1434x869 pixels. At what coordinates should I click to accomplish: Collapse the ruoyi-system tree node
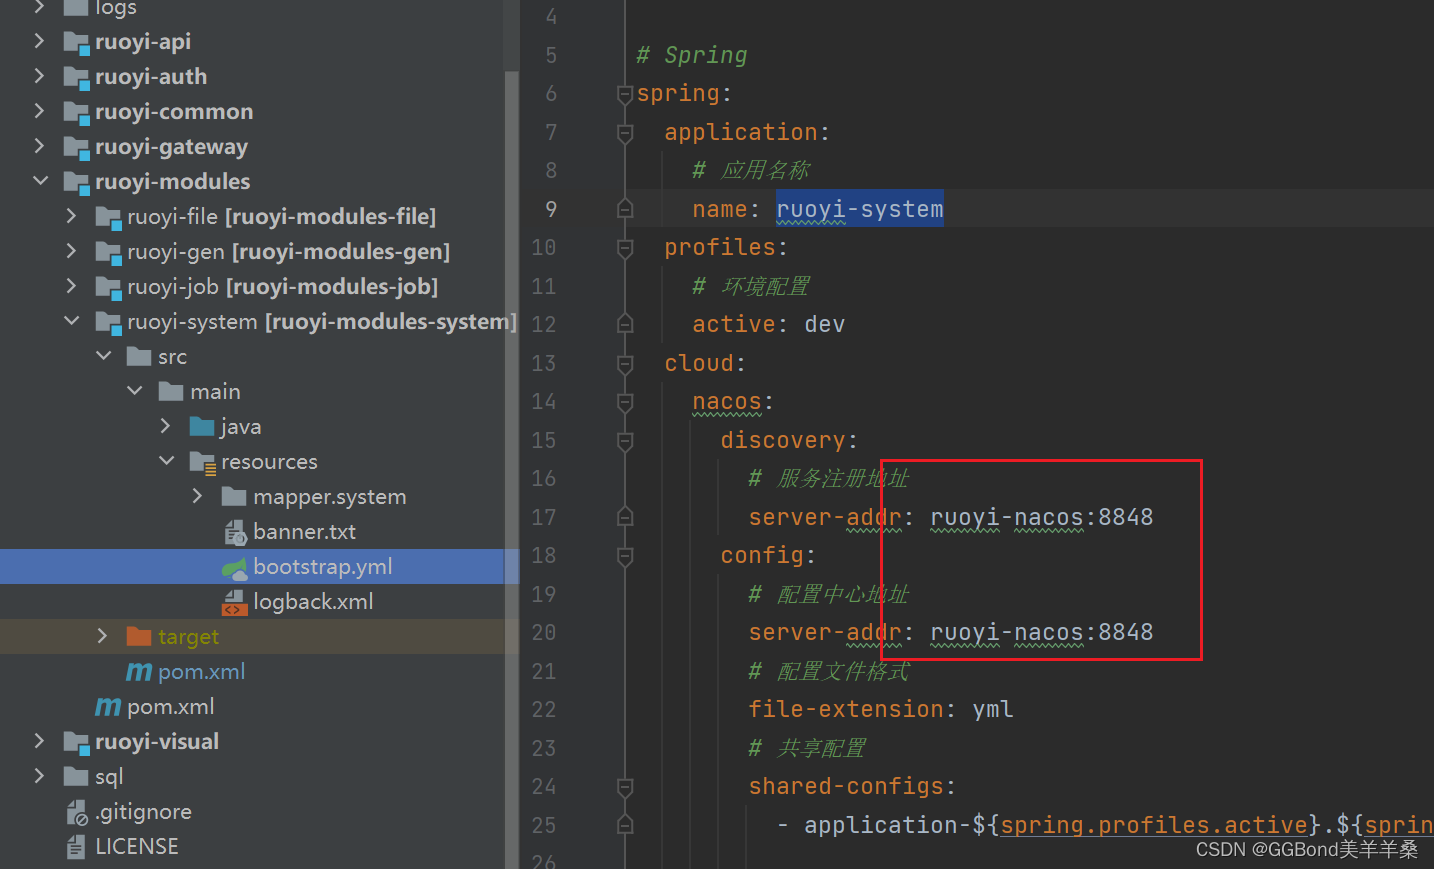point(72,321)
